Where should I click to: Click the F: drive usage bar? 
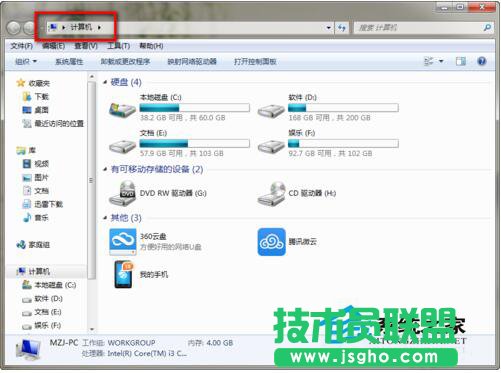click(x=343, y=143)
